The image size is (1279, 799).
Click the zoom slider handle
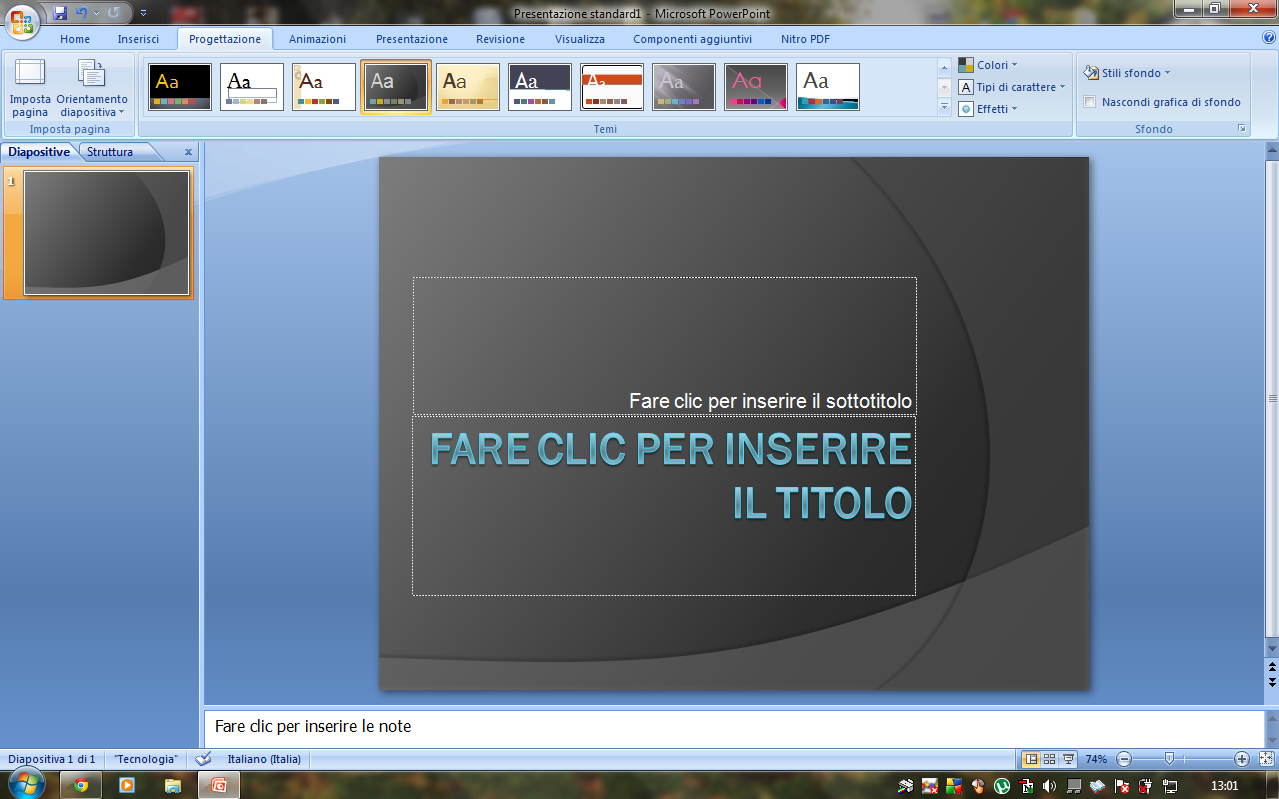[x=1169, y=759]
